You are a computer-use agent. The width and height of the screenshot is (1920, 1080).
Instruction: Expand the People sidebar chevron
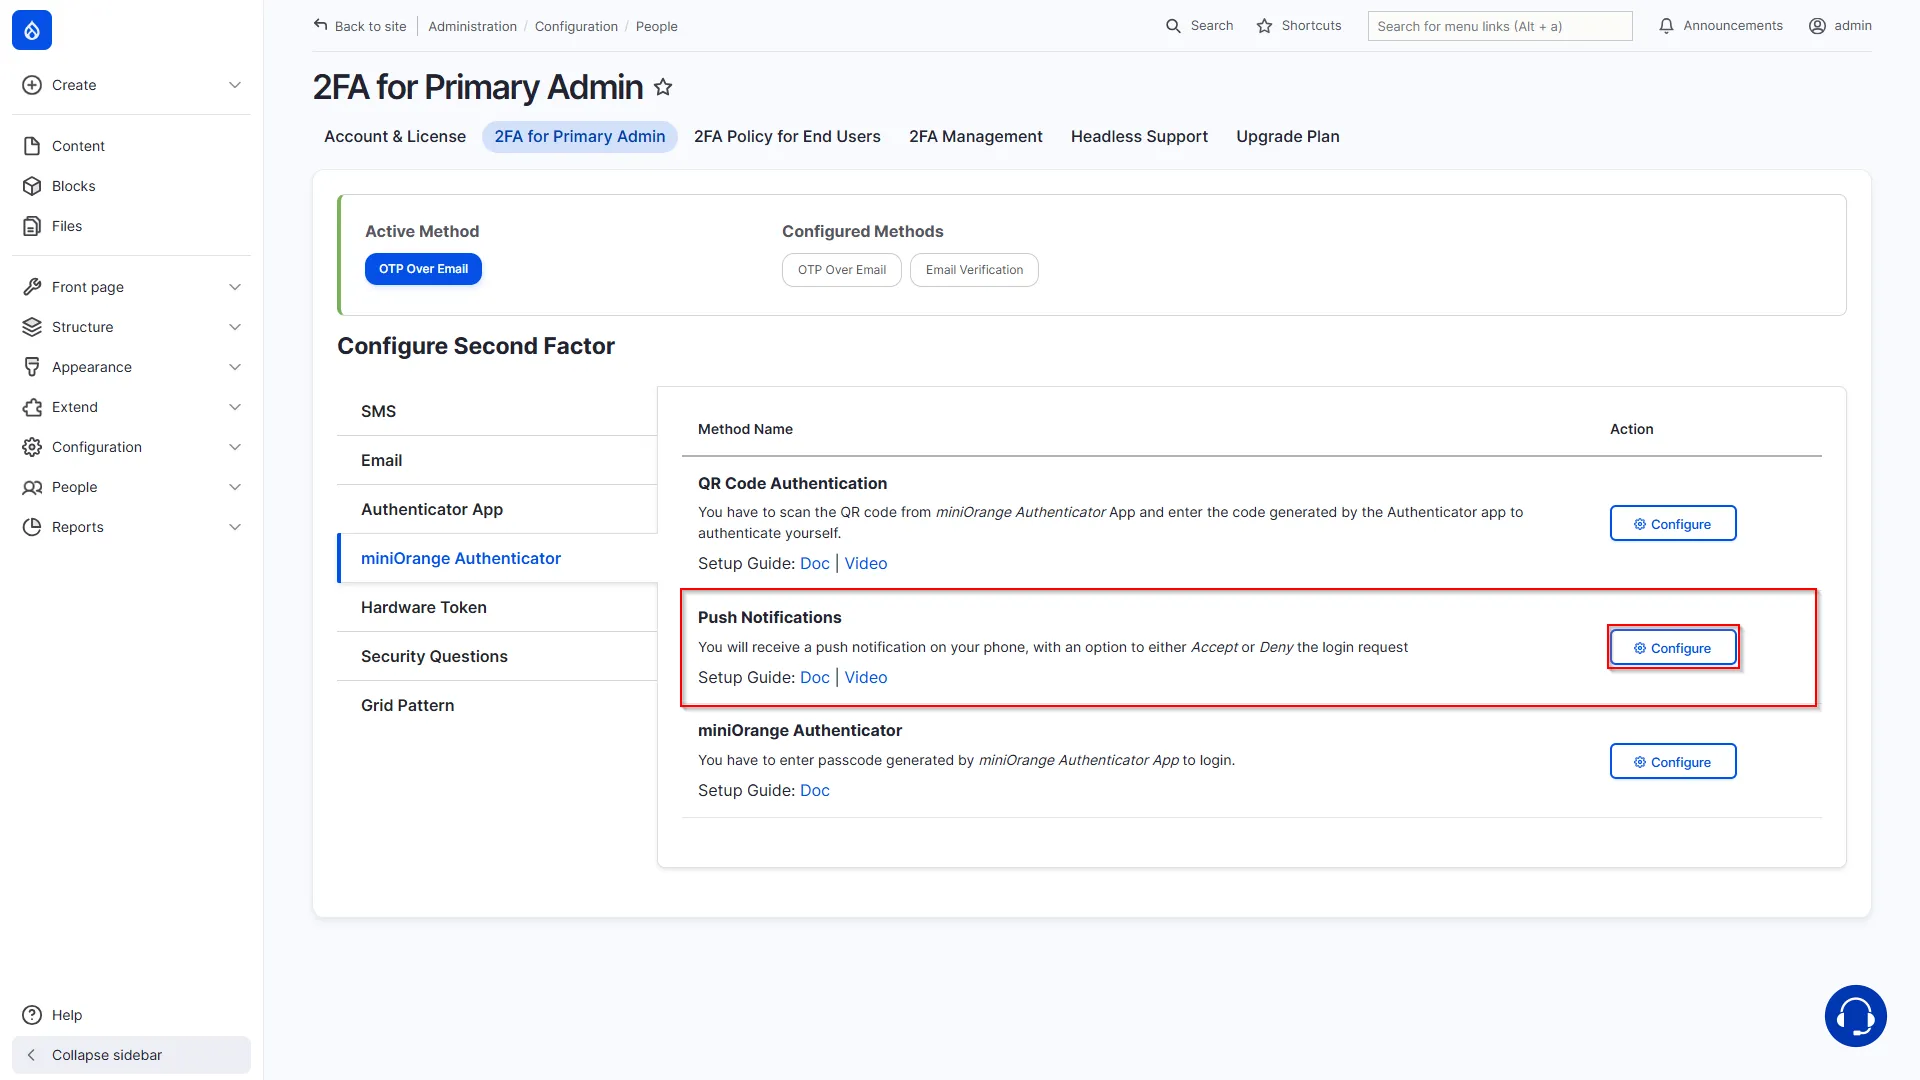[235, 487]
